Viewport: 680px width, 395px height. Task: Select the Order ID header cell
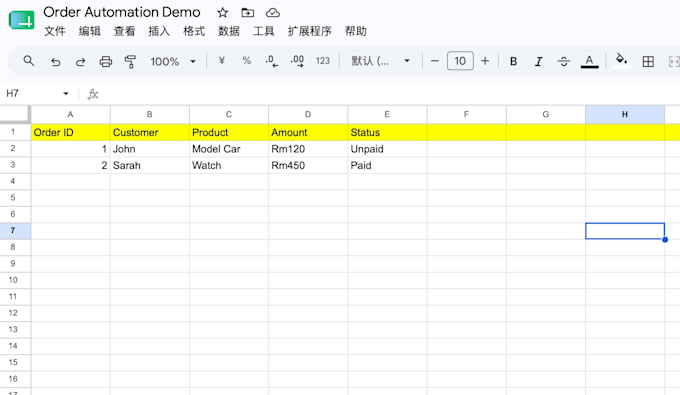70,132
